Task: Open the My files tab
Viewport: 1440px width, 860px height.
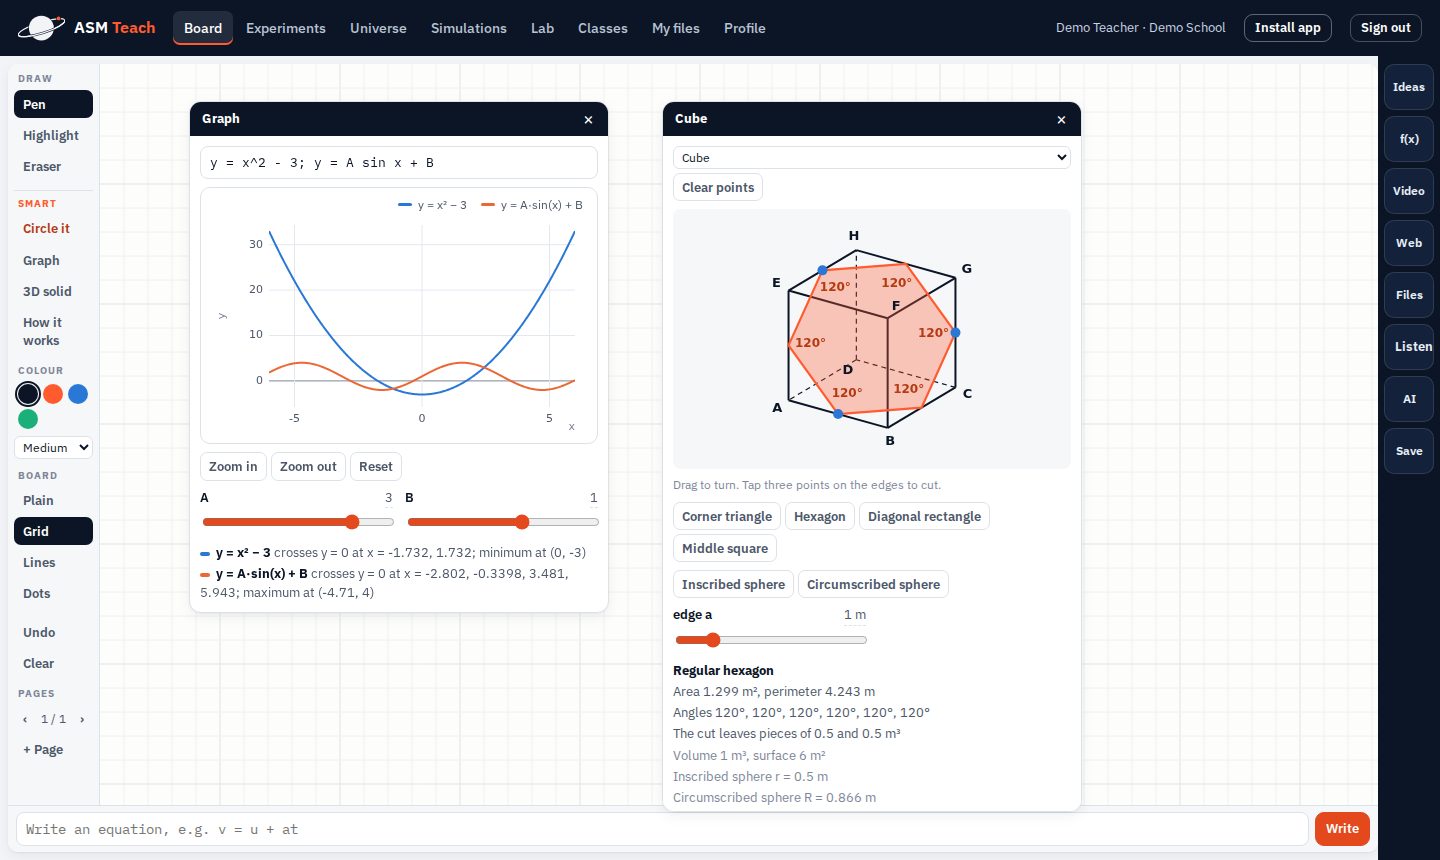Action: (676, 28)
